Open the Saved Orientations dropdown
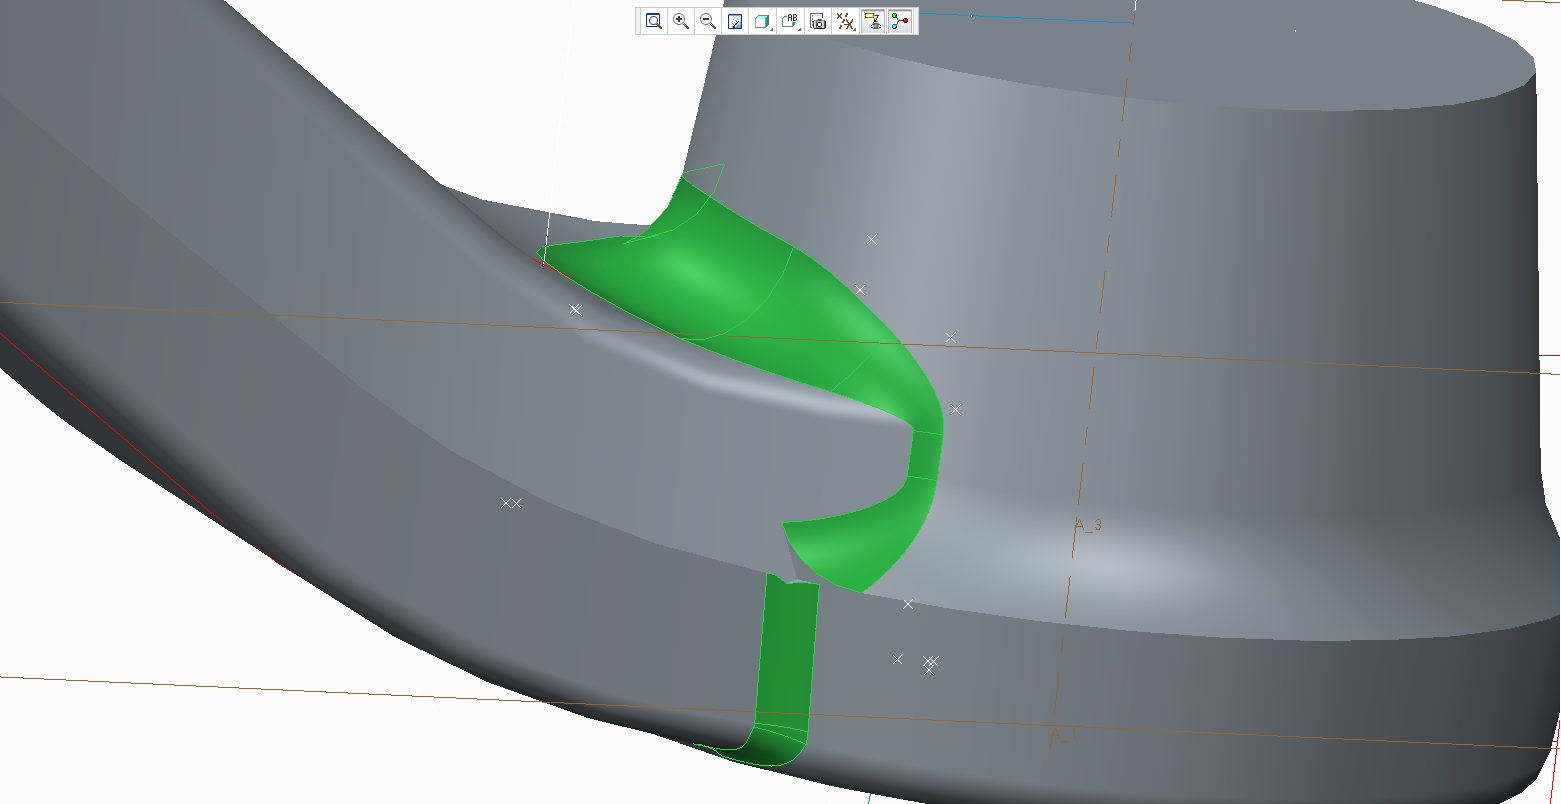1561x804 pixels. coord(791,21)
